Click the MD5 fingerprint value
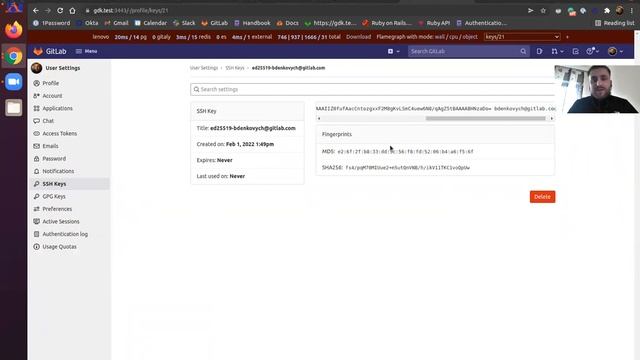This screenshot has width=640, height=360. pos(405,152)
